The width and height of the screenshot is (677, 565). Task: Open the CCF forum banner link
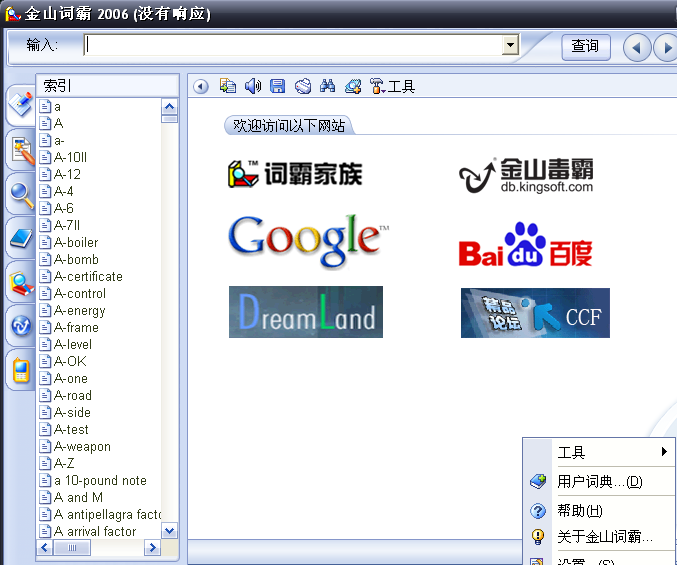tap(535, 313)
